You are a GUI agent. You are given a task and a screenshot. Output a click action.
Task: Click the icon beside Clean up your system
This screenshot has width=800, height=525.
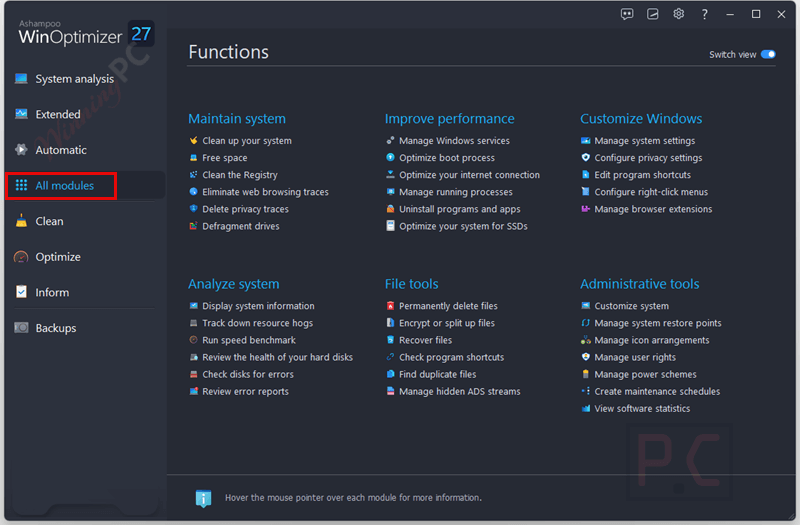click(193, 140)
